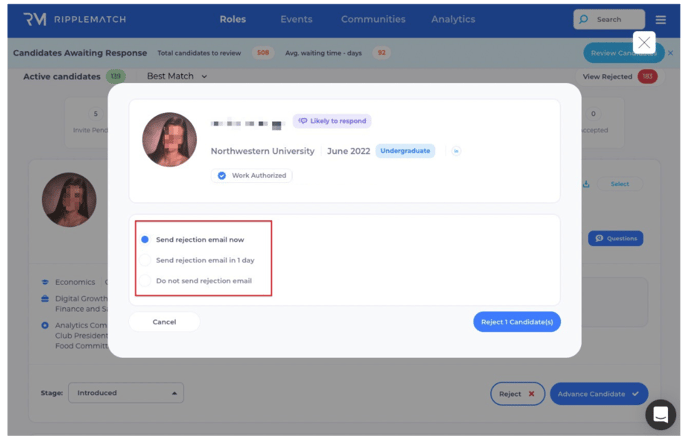Select Do not send rejection email
This screenshot has width=688, height=437.
[145, 281]
